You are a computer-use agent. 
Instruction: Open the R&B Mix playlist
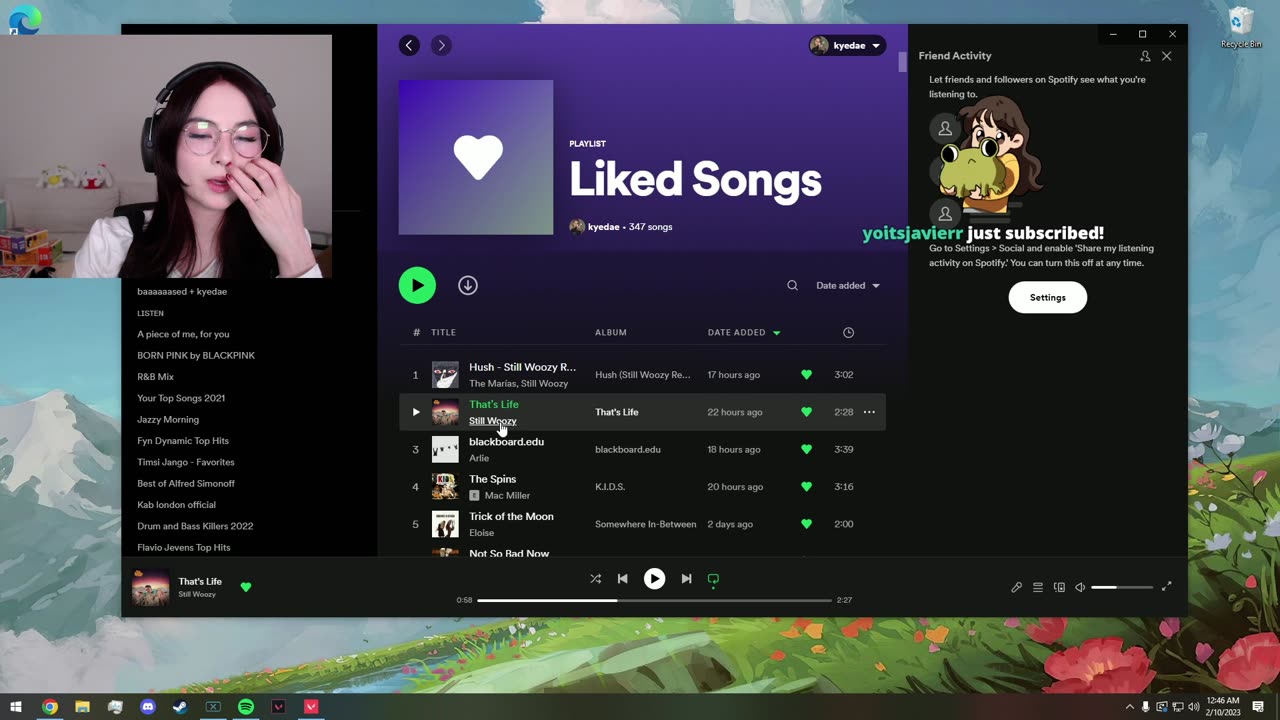155,377
